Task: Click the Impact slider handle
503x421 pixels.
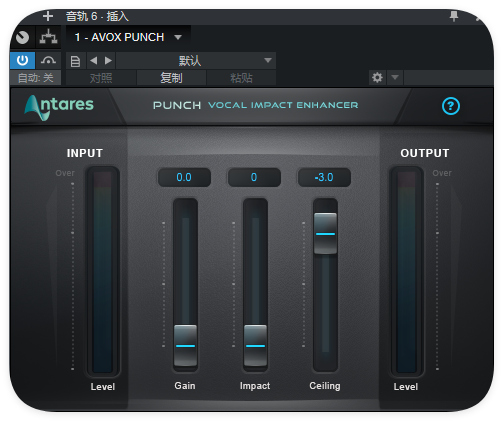Action: (255, 346)
